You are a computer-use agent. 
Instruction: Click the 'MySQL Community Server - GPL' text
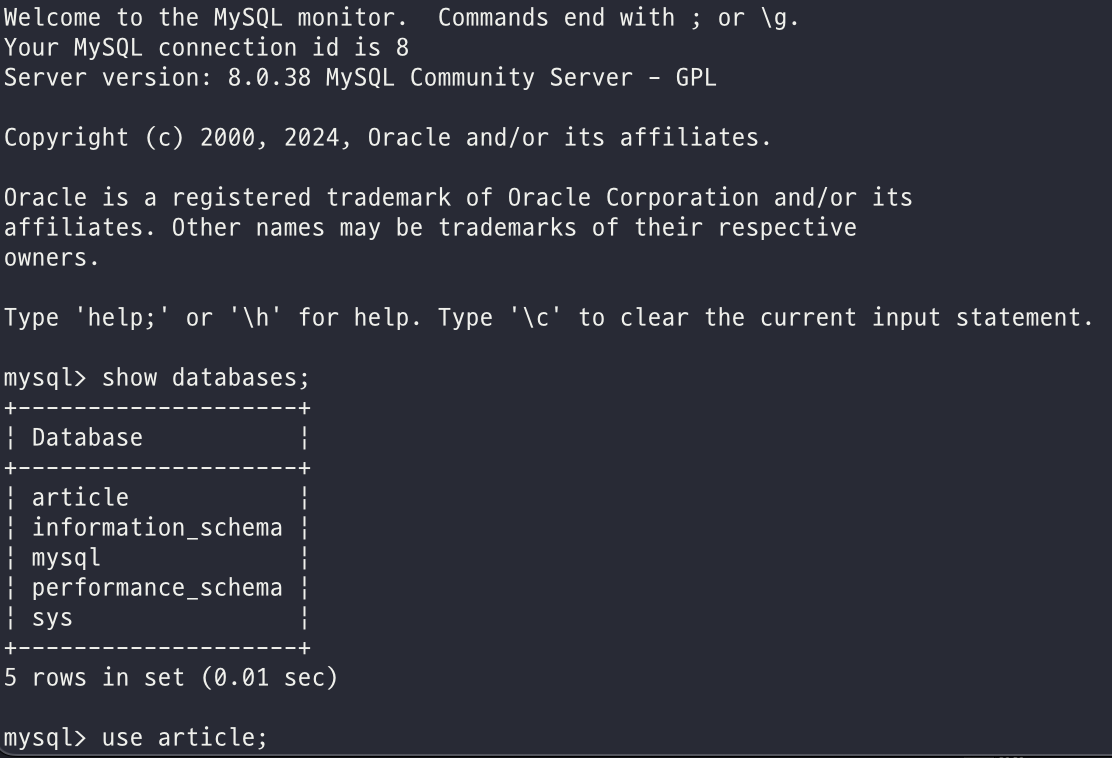tap(521, 78)
